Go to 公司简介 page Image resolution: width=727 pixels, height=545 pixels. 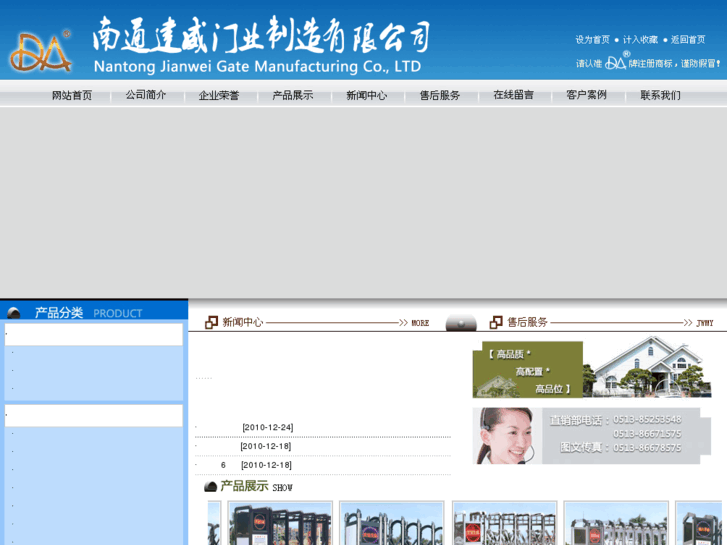146,95
